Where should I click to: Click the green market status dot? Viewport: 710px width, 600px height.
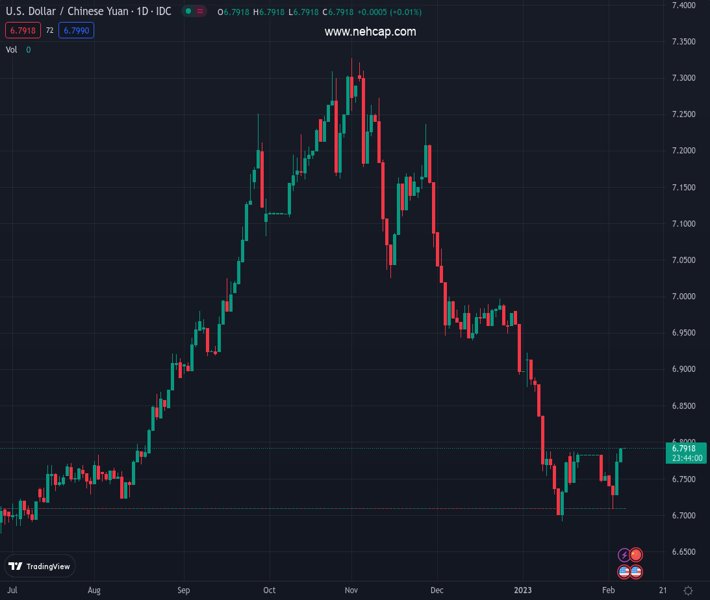click(x=188, y=11)
